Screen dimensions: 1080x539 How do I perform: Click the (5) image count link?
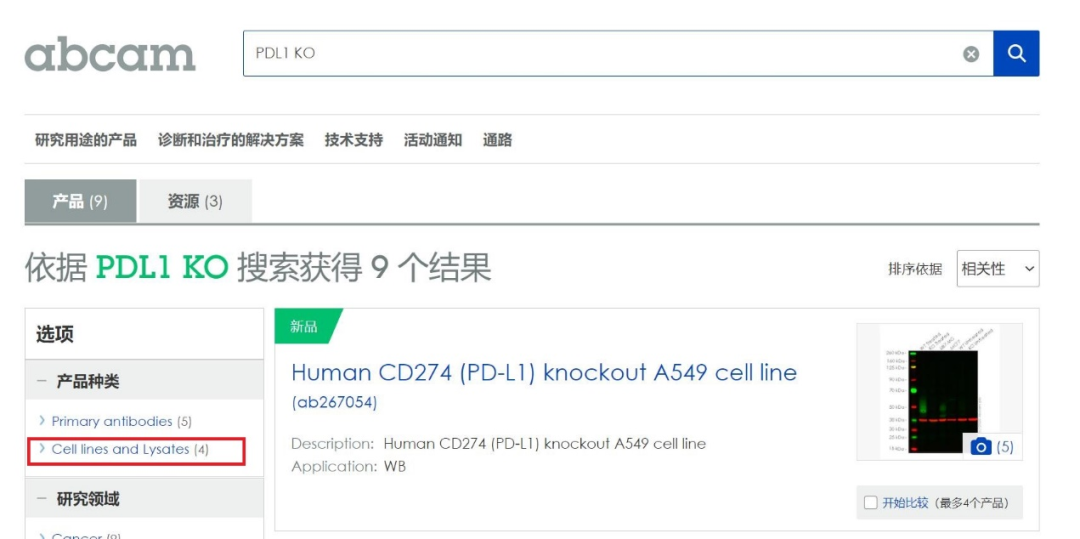pos(1005,447)
